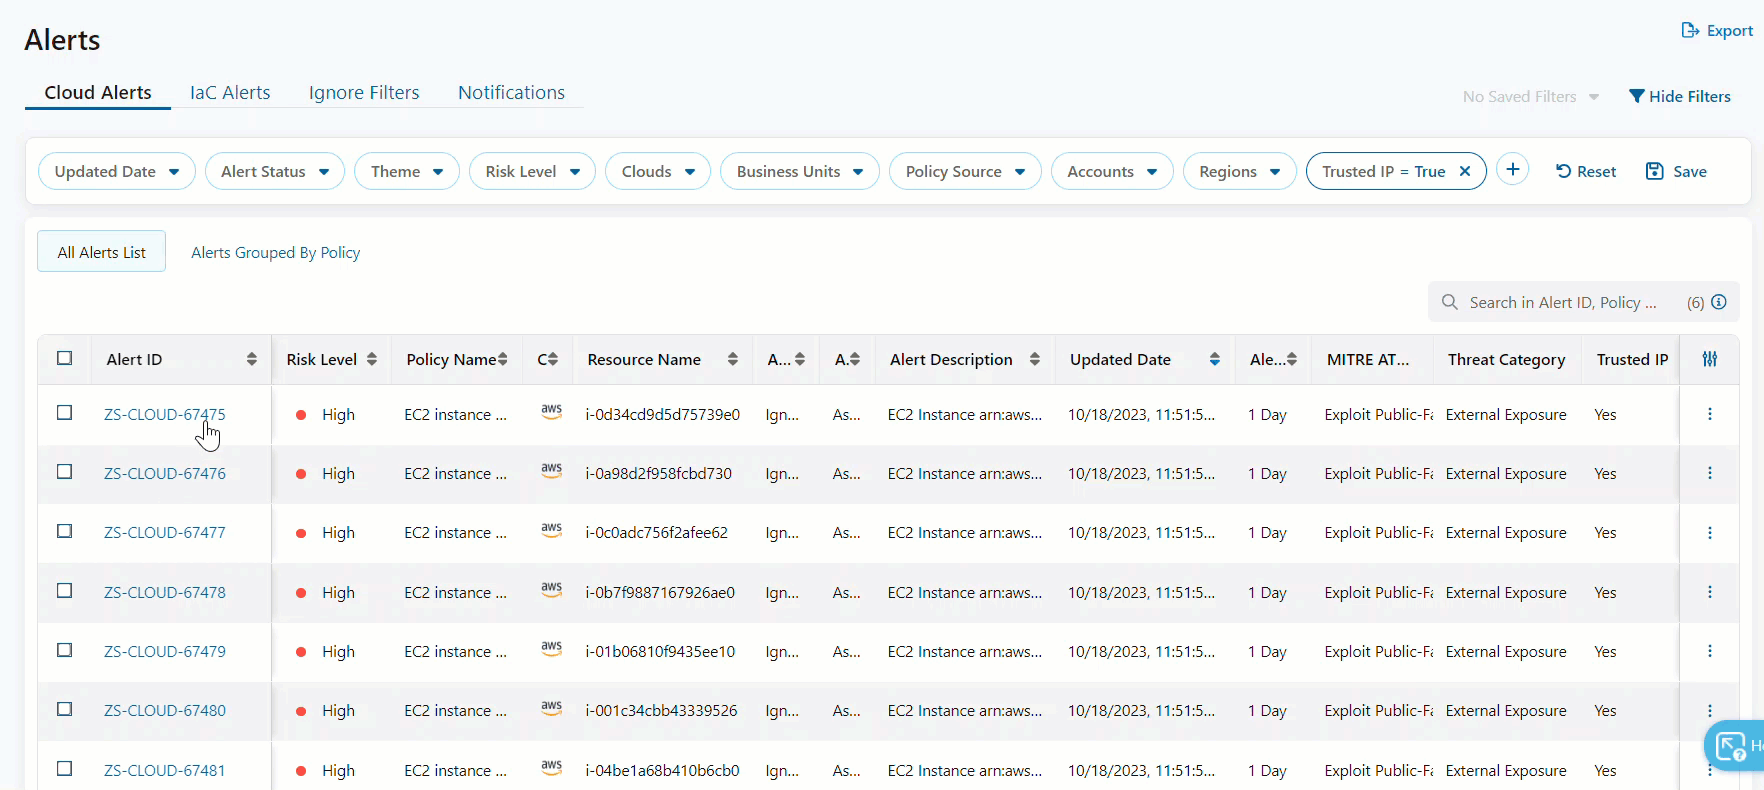The image size is (1764, 790).
Task: Click the Hide Filters funnel button
Action: (x=1680, y=96)
